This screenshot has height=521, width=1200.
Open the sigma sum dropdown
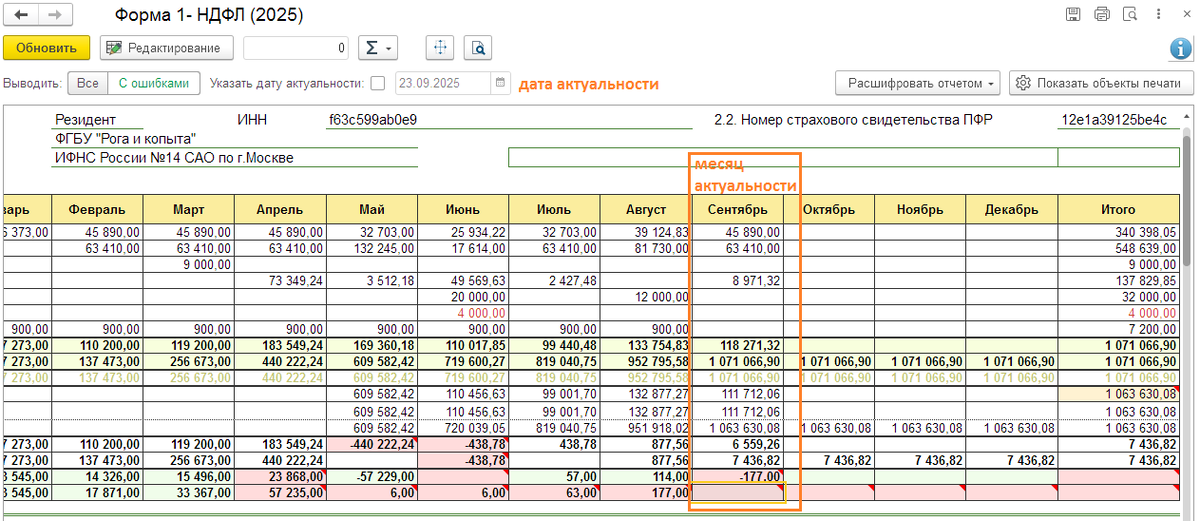click(x=378, y=47)
